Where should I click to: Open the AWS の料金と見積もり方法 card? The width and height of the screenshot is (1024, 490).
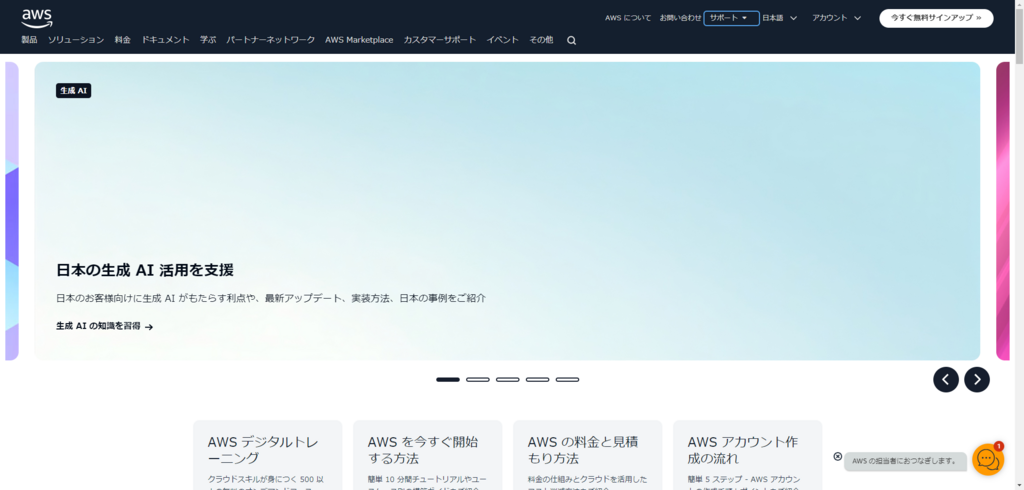pos(588,455)
